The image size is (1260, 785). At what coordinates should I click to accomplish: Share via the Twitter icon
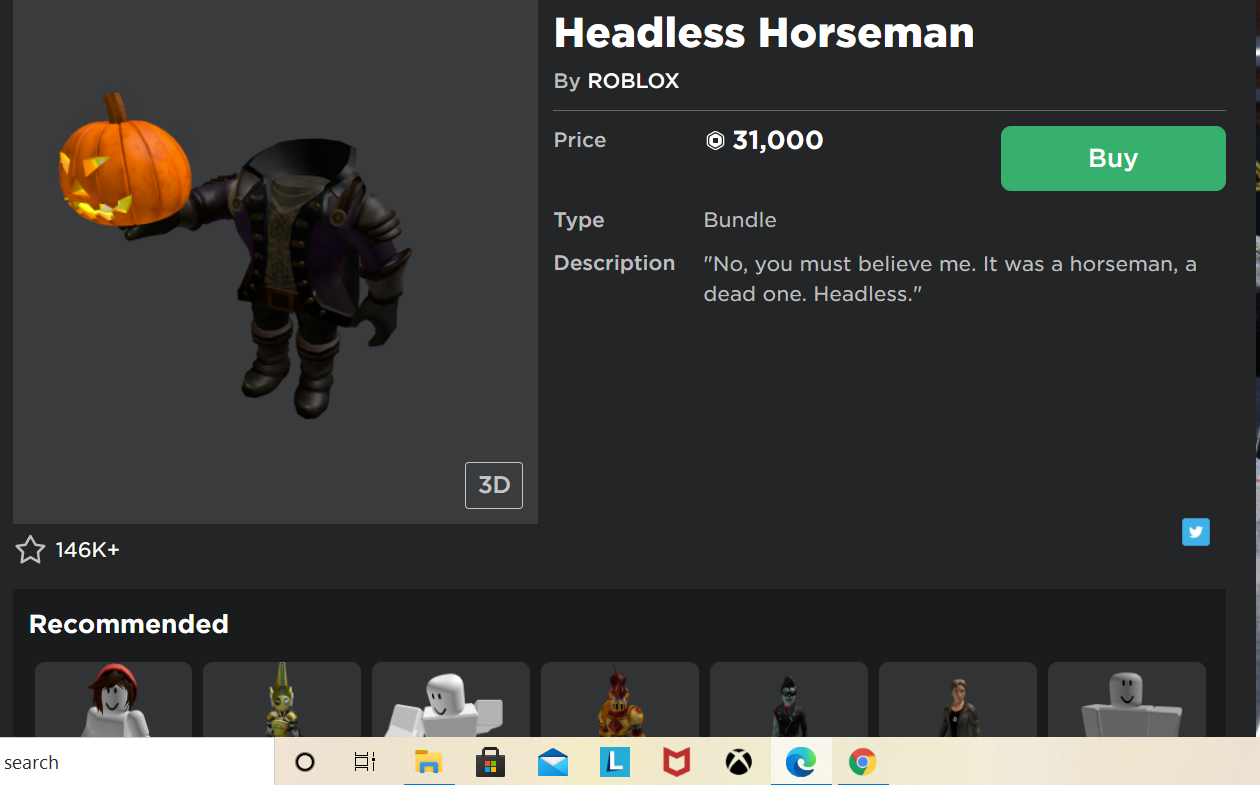point(1196,532)
